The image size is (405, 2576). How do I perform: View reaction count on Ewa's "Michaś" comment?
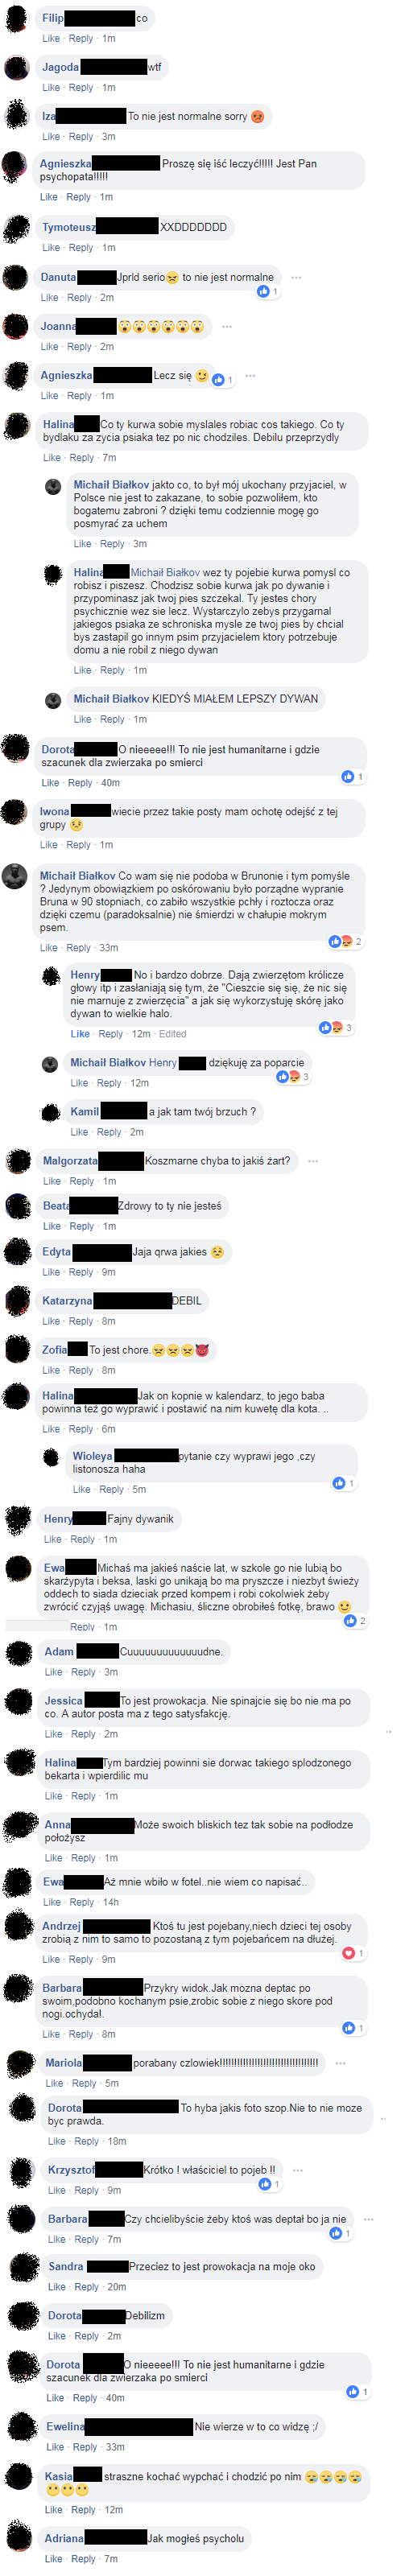point(354,1621)
